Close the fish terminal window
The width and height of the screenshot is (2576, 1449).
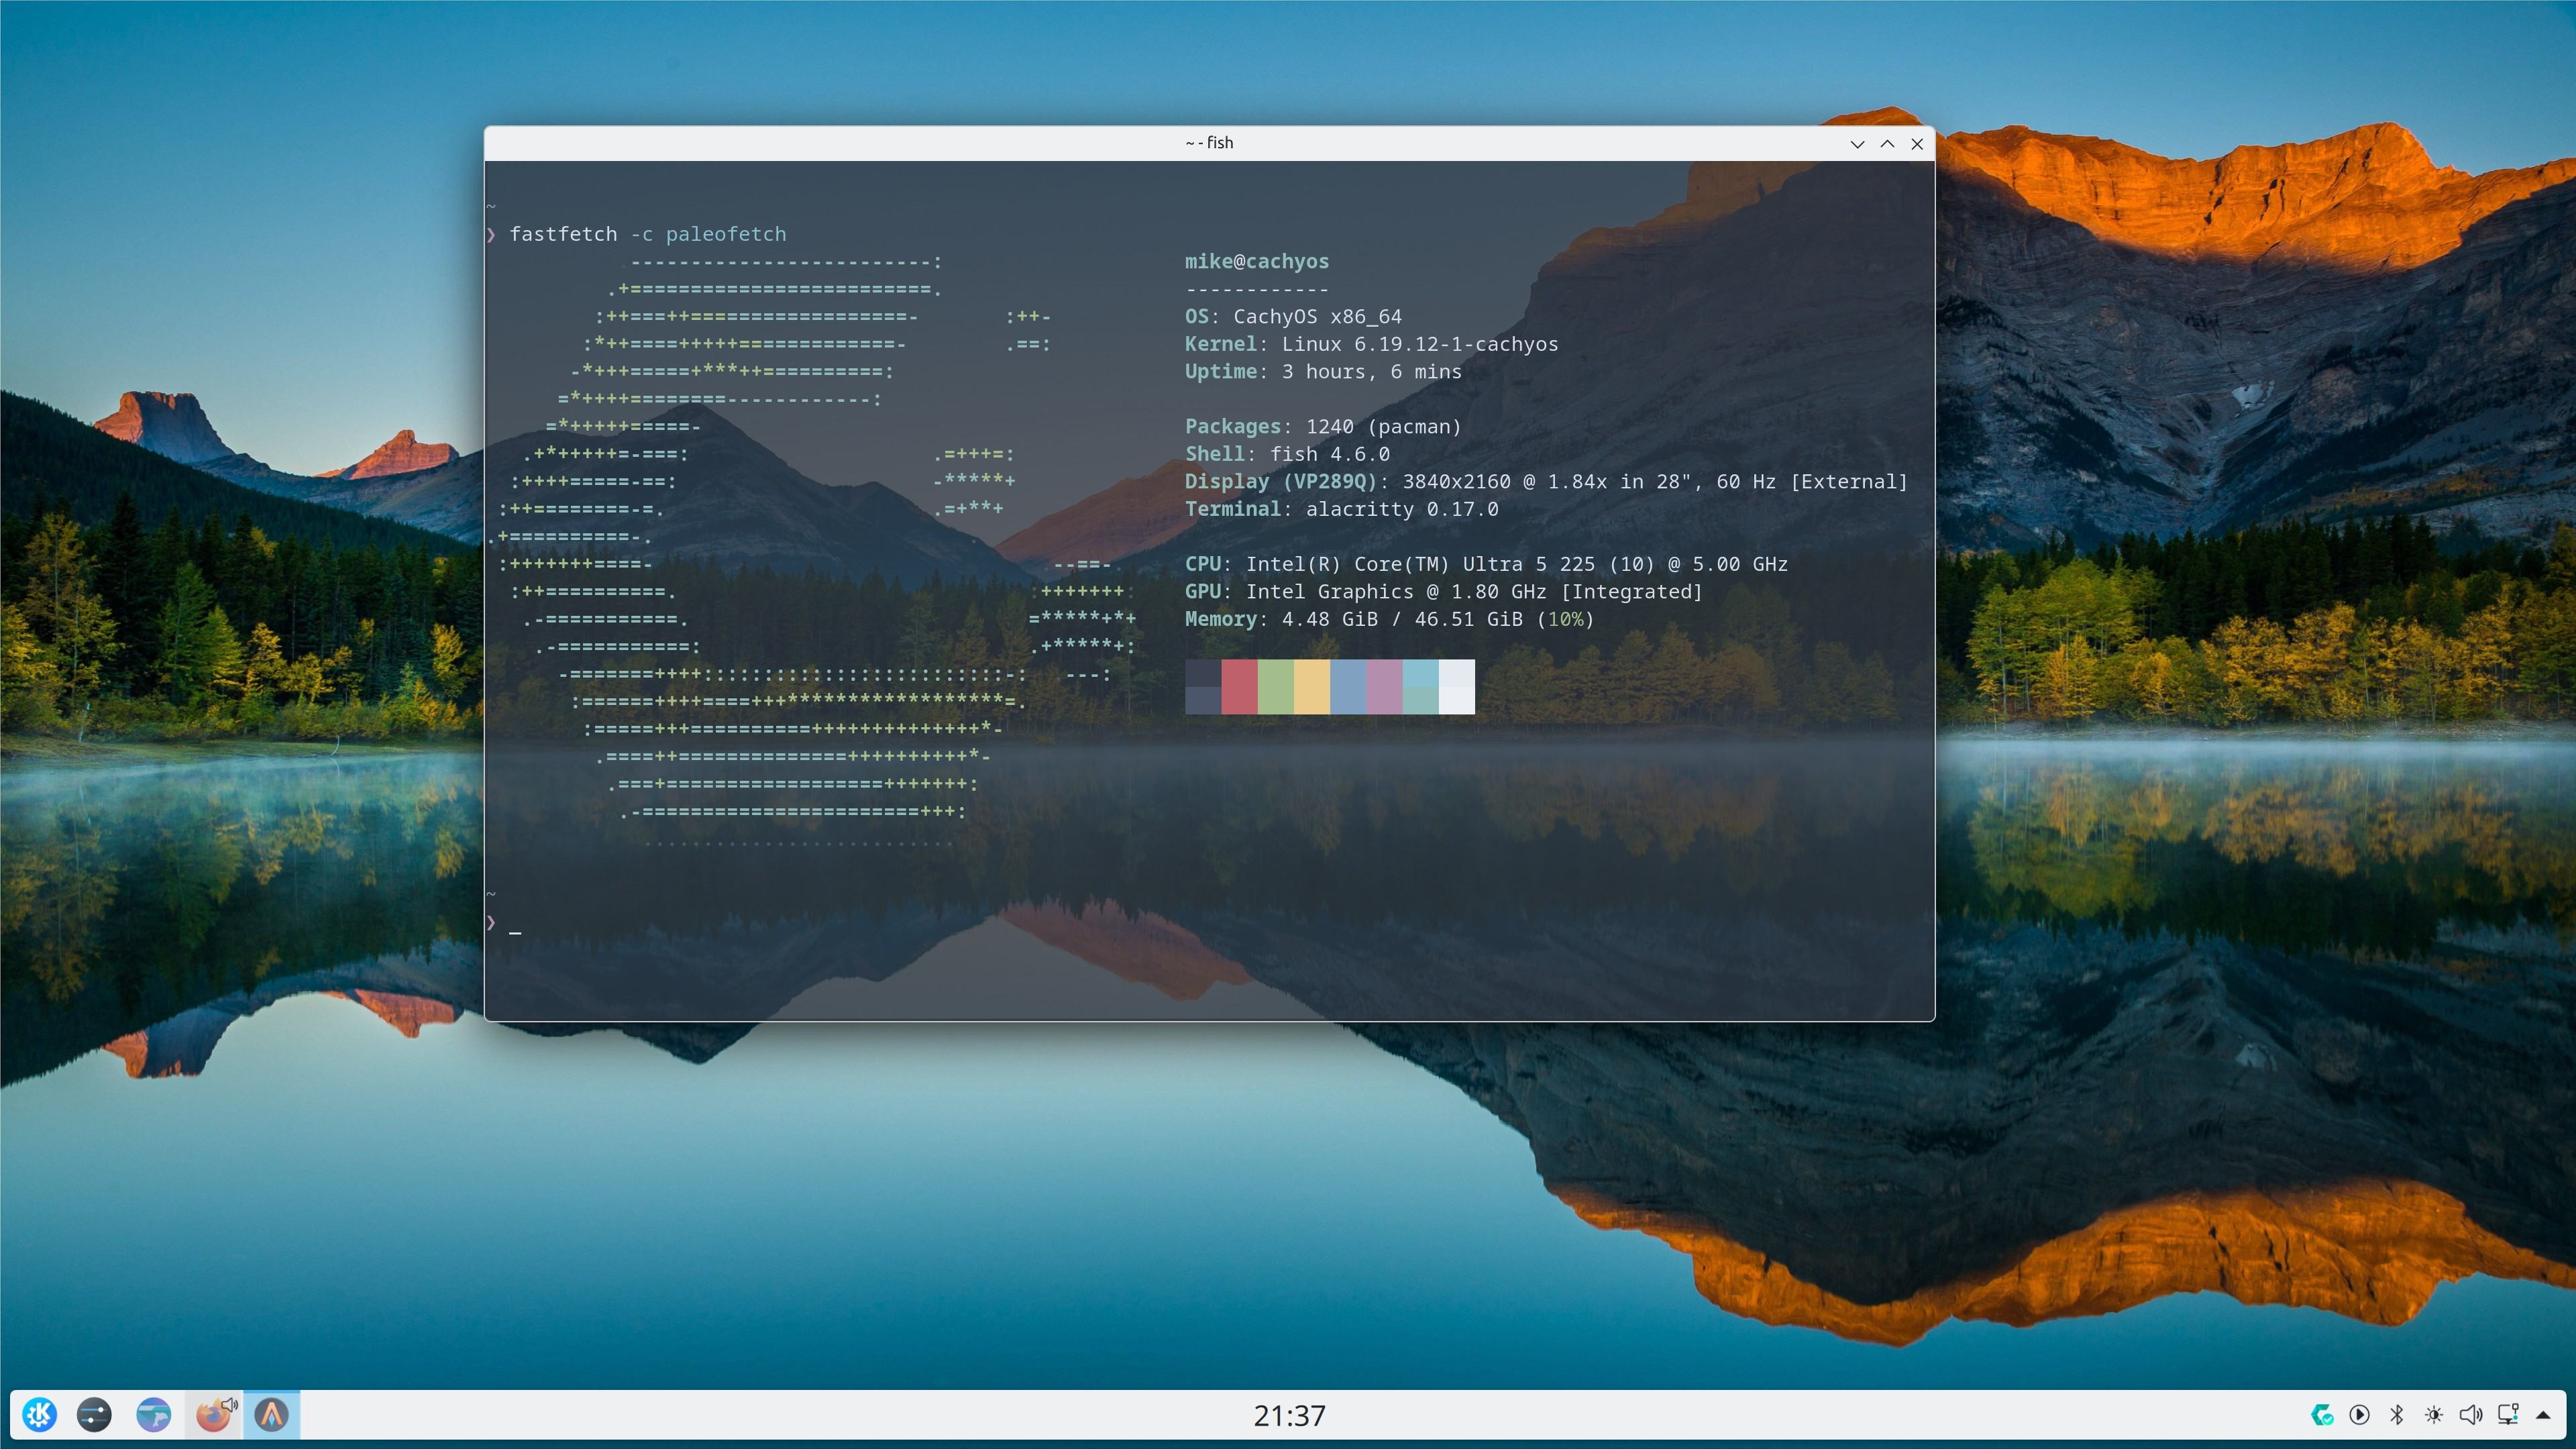click(x=1917, y=144)
